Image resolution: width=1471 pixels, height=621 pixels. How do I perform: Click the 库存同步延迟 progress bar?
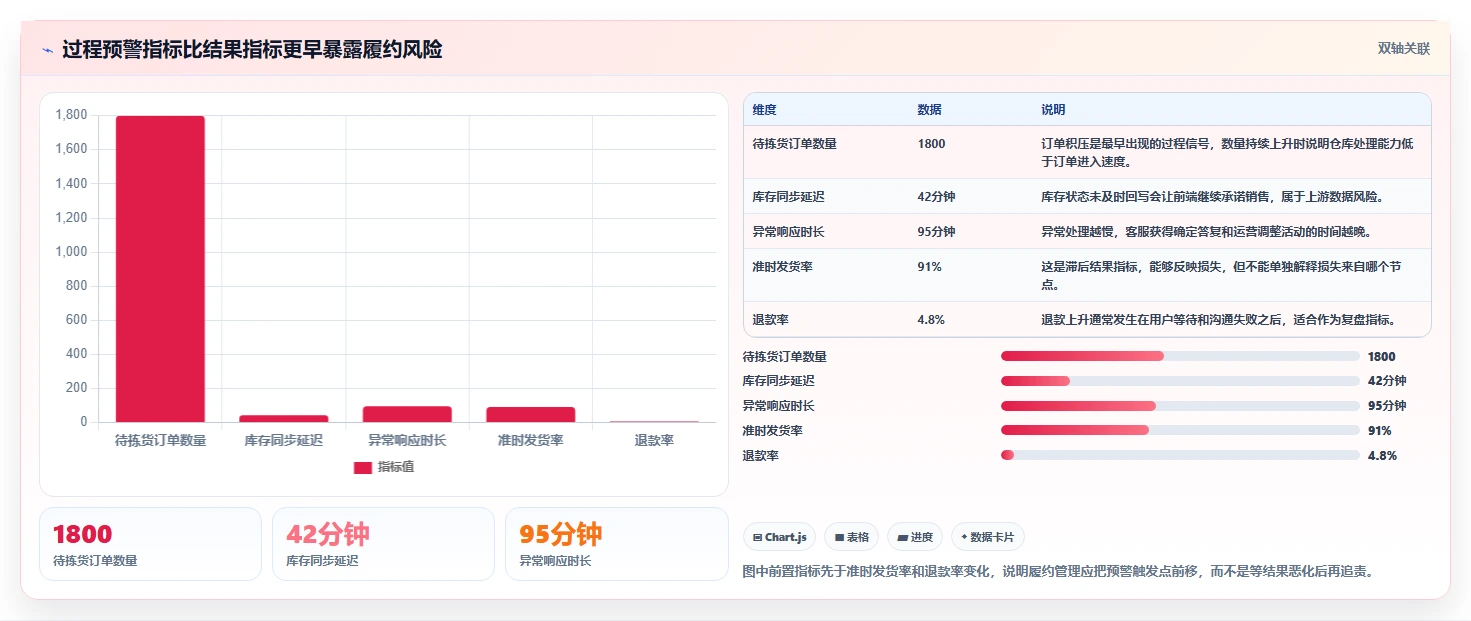coord(1180,381)
